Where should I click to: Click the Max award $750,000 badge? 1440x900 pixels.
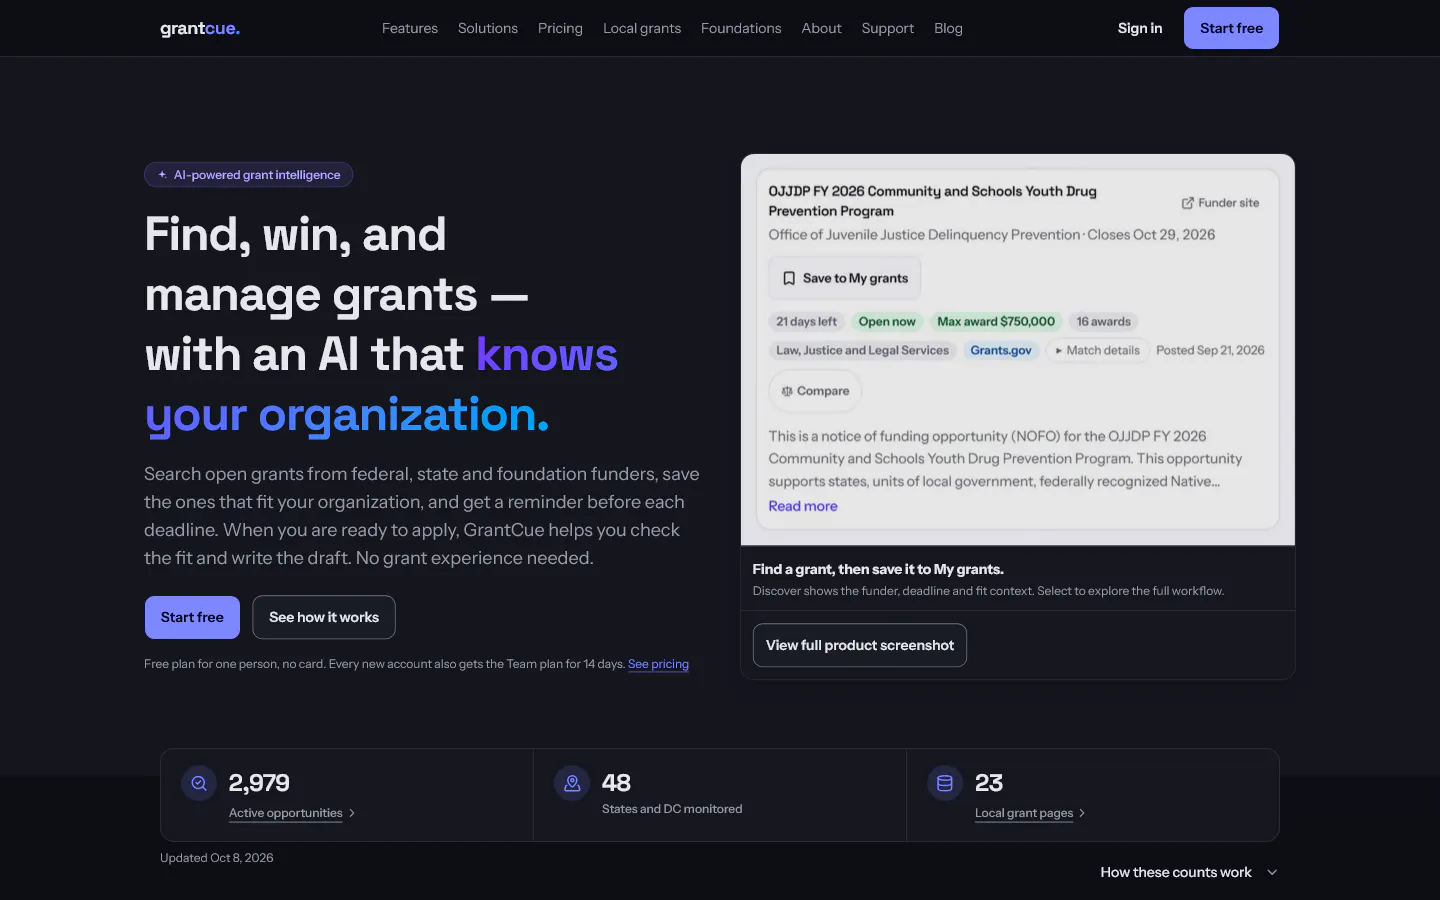pos(996,321)
